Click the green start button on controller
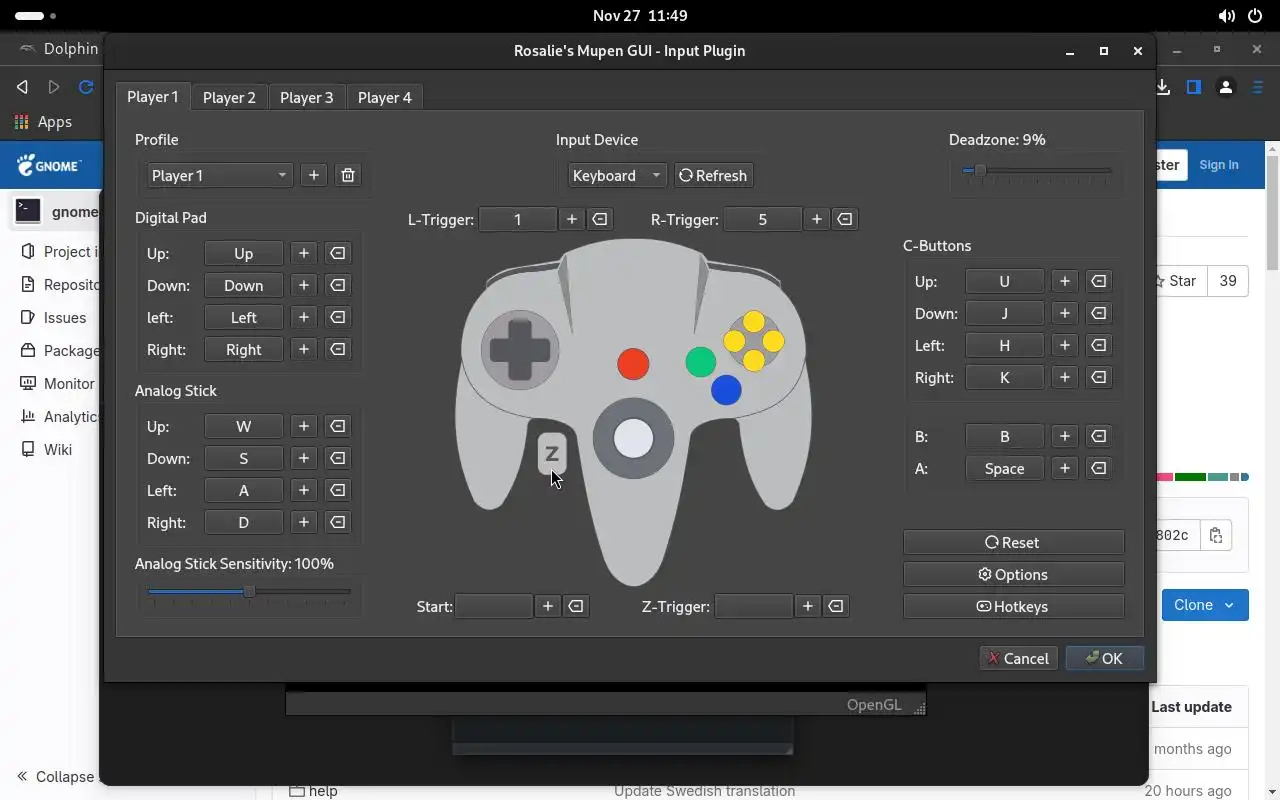This screenshot has height=800, width=1280. coord(701,362)
